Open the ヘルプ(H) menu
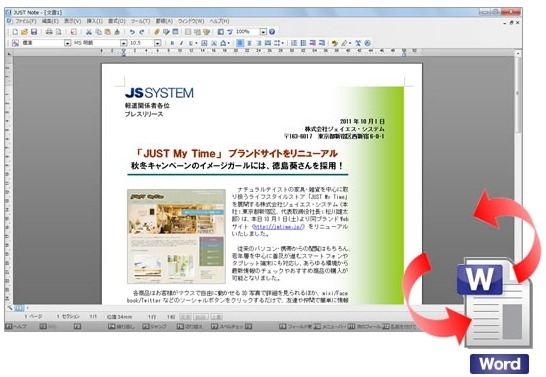This screenshot has height=377, width=546. [219, 21]
